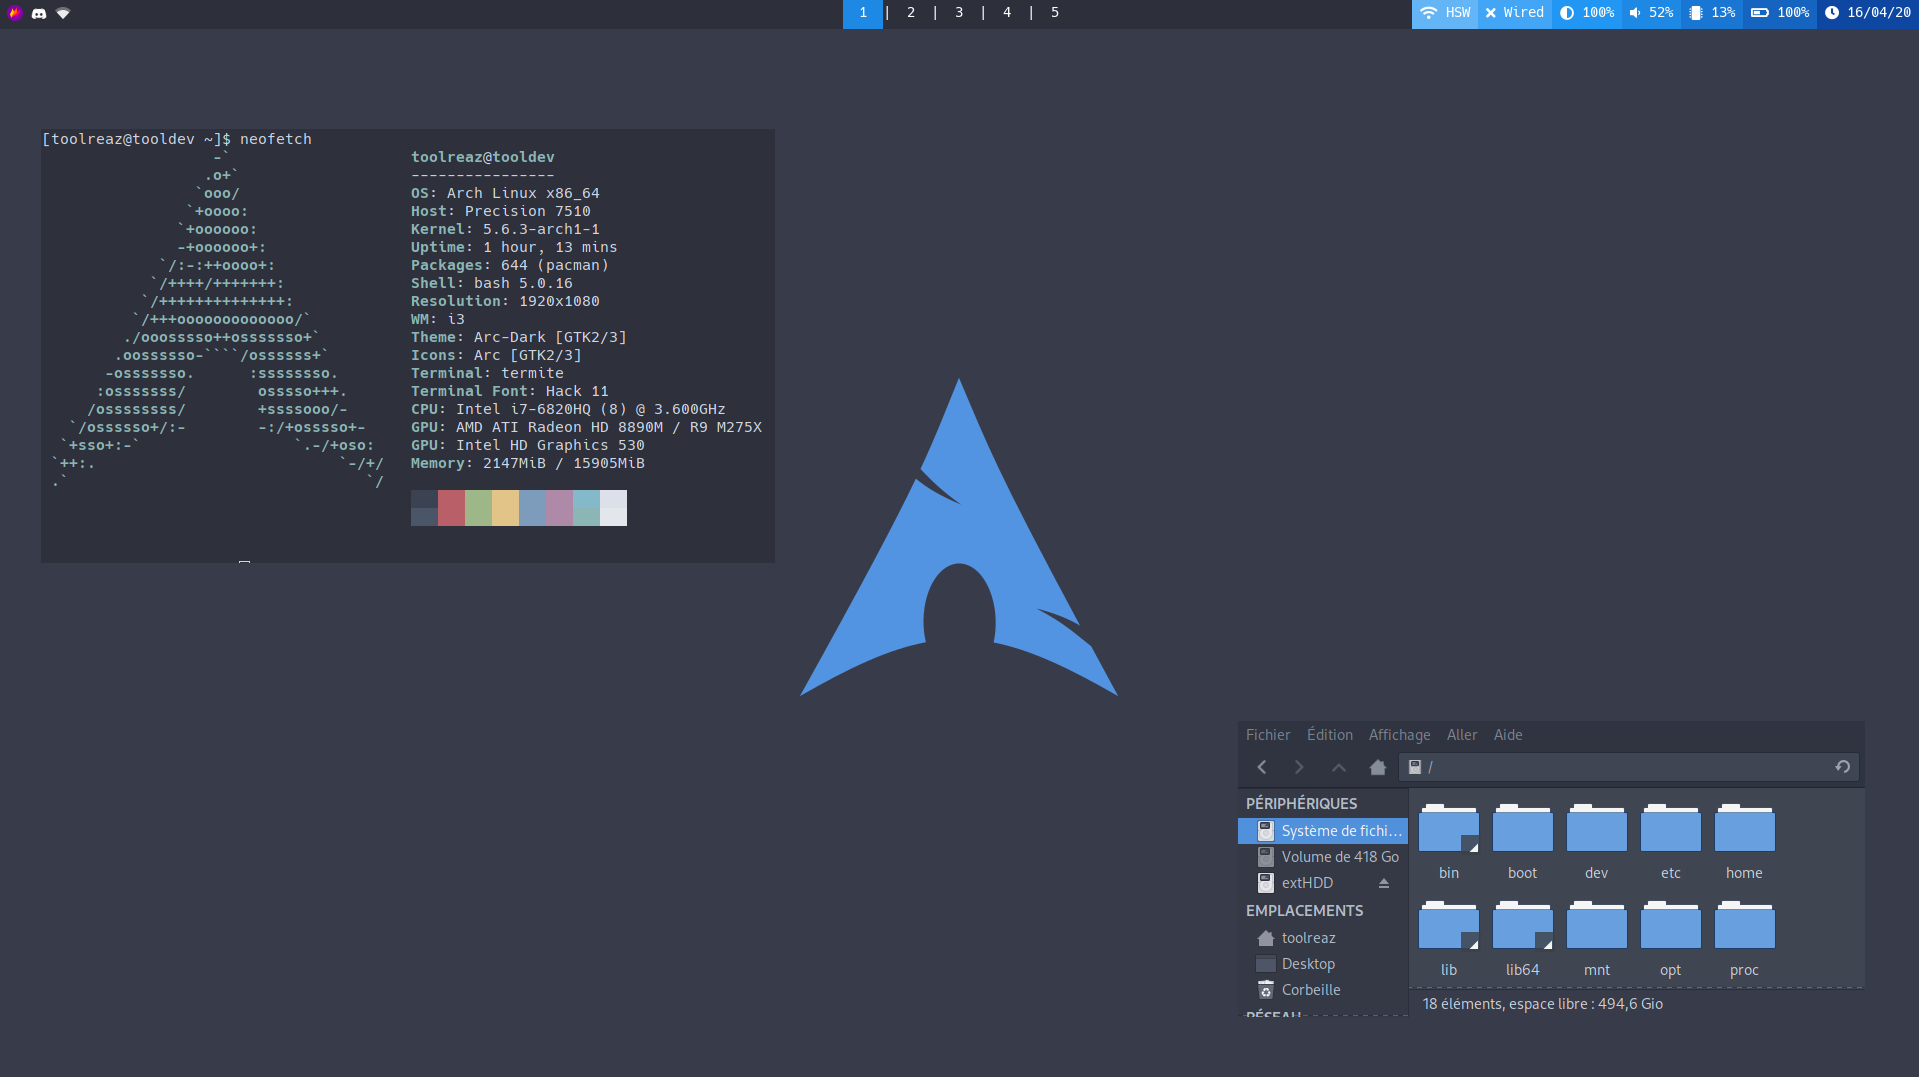Open the etc folder
Viewport: 1919px width, 1077px height.
click(1671, 842)
